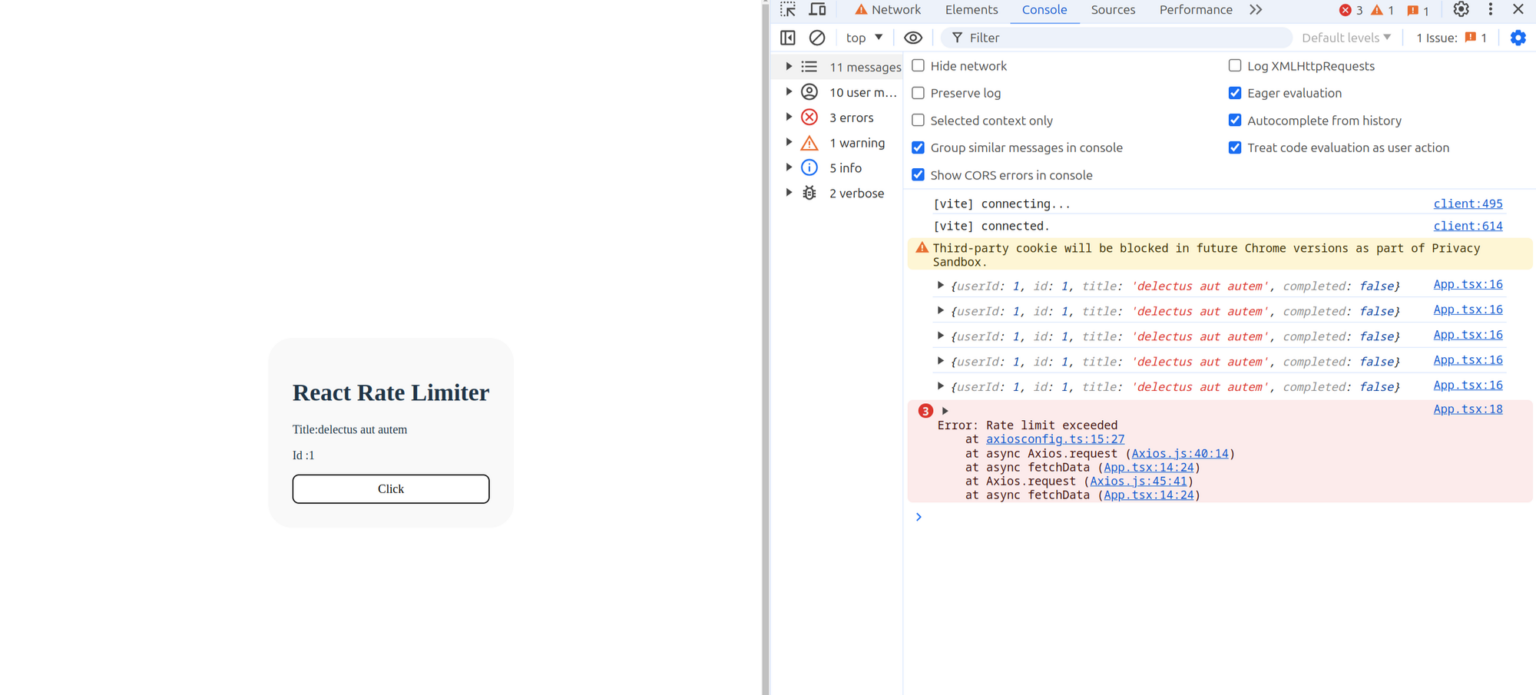The image size is (1536, 695).
Task: Select the inspect element cursor tool
Action: pyautogui.click(x=787, y=9)
